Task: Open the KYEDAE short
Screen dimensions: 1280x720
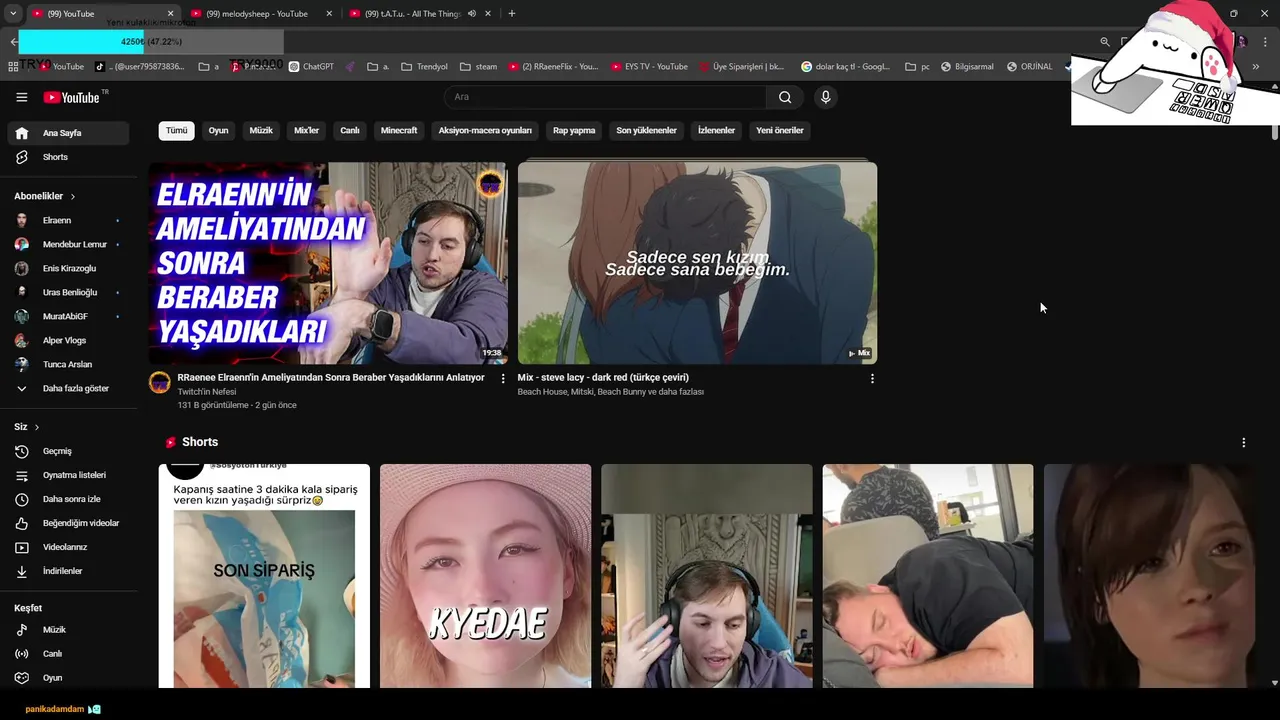Action: tap(485, 576)
